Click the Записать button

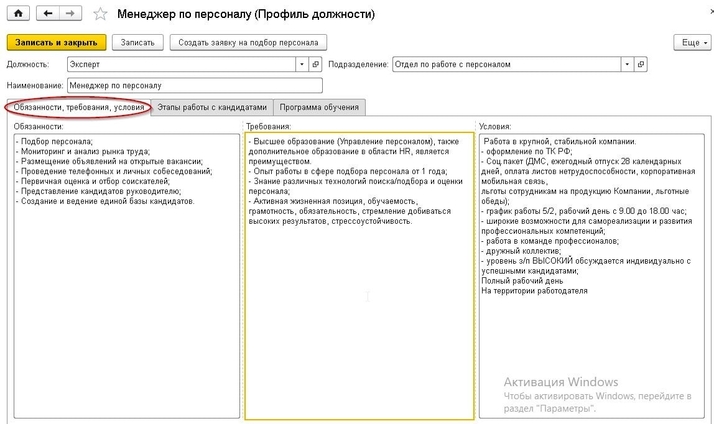click(138, 43)
